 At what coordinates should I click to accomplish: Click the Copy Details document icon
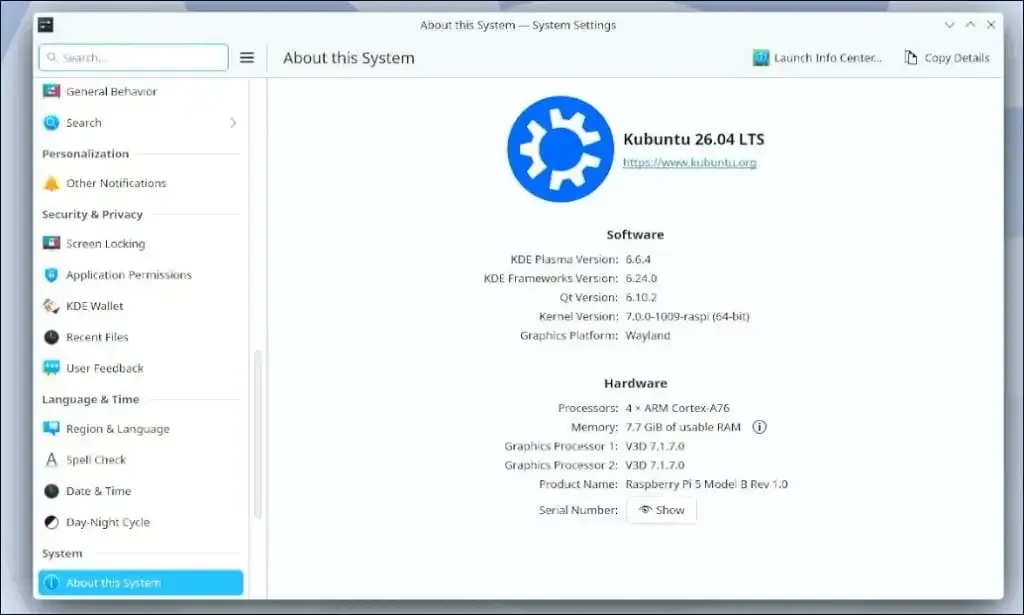910,57
